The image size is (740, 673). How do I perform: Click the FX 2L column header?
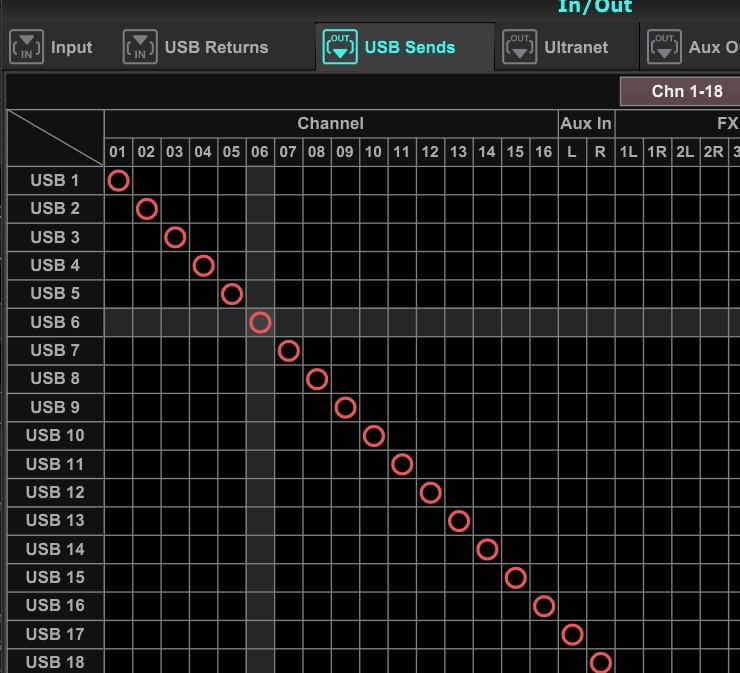(686, 152)
